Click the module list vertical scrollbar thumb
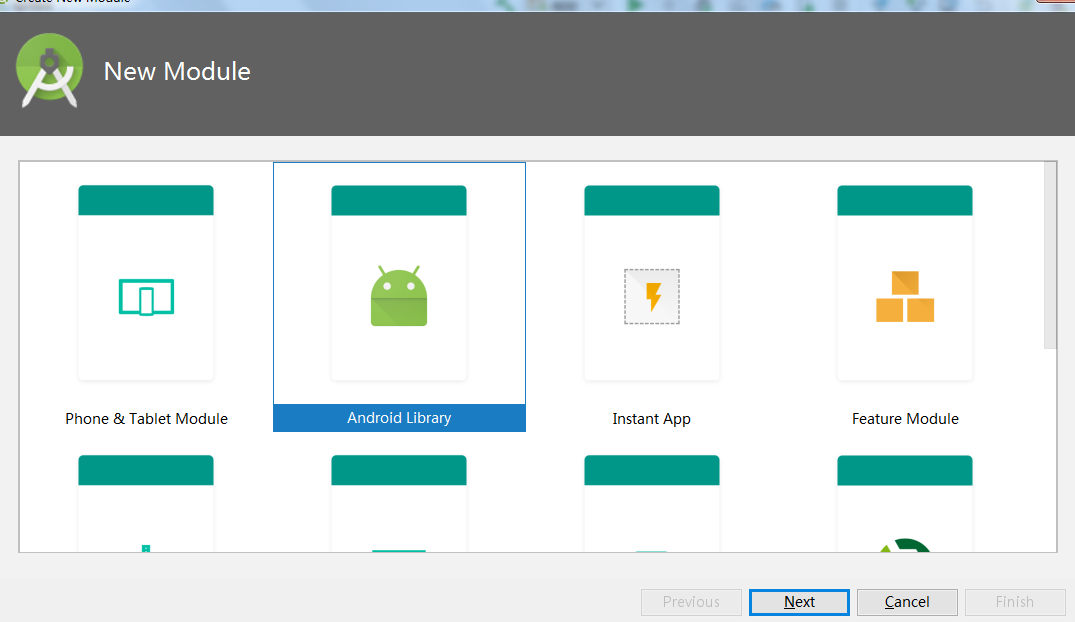1075x622 pixels. 1050,255
